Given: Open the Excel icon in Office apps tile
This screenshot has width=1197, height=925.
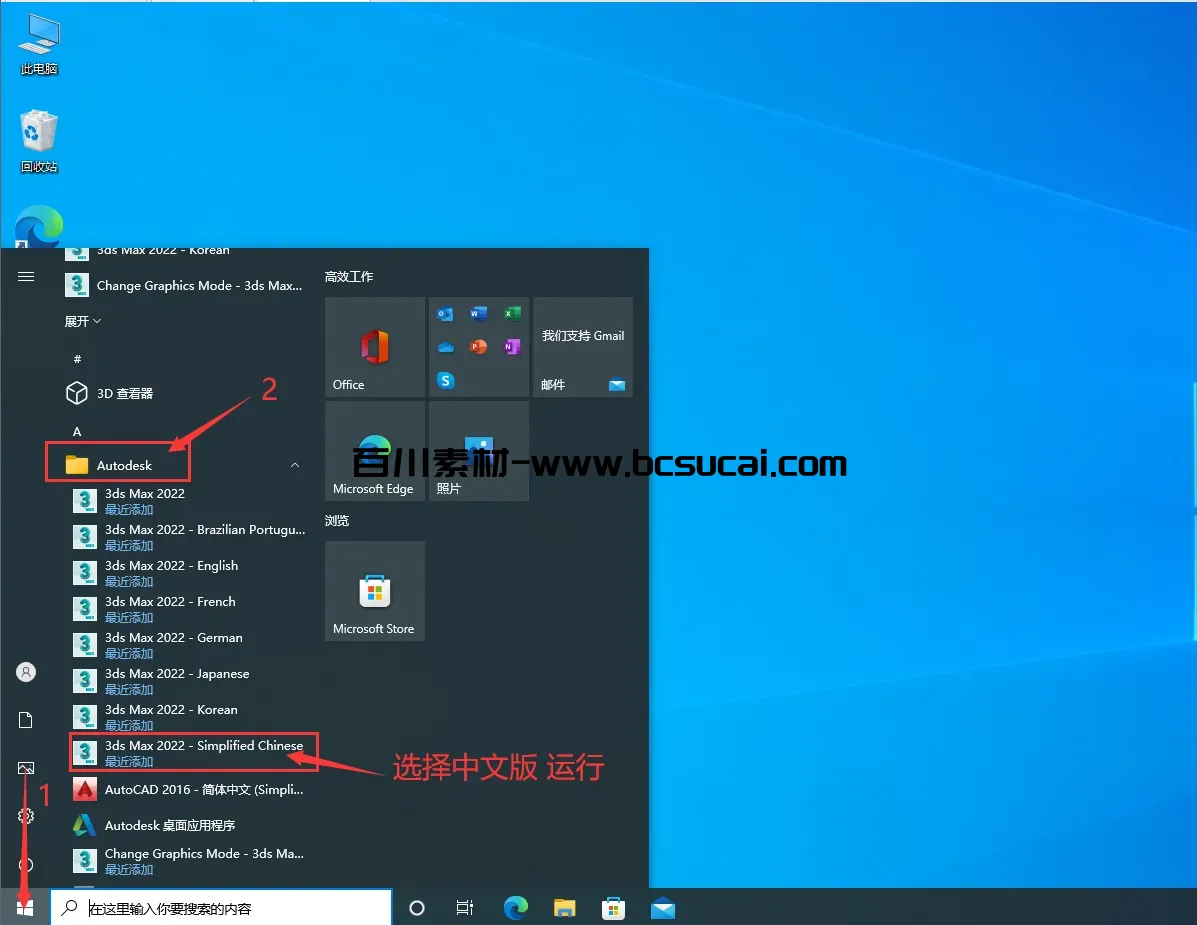Looking at the screenshot, I should tap(512, 314).
